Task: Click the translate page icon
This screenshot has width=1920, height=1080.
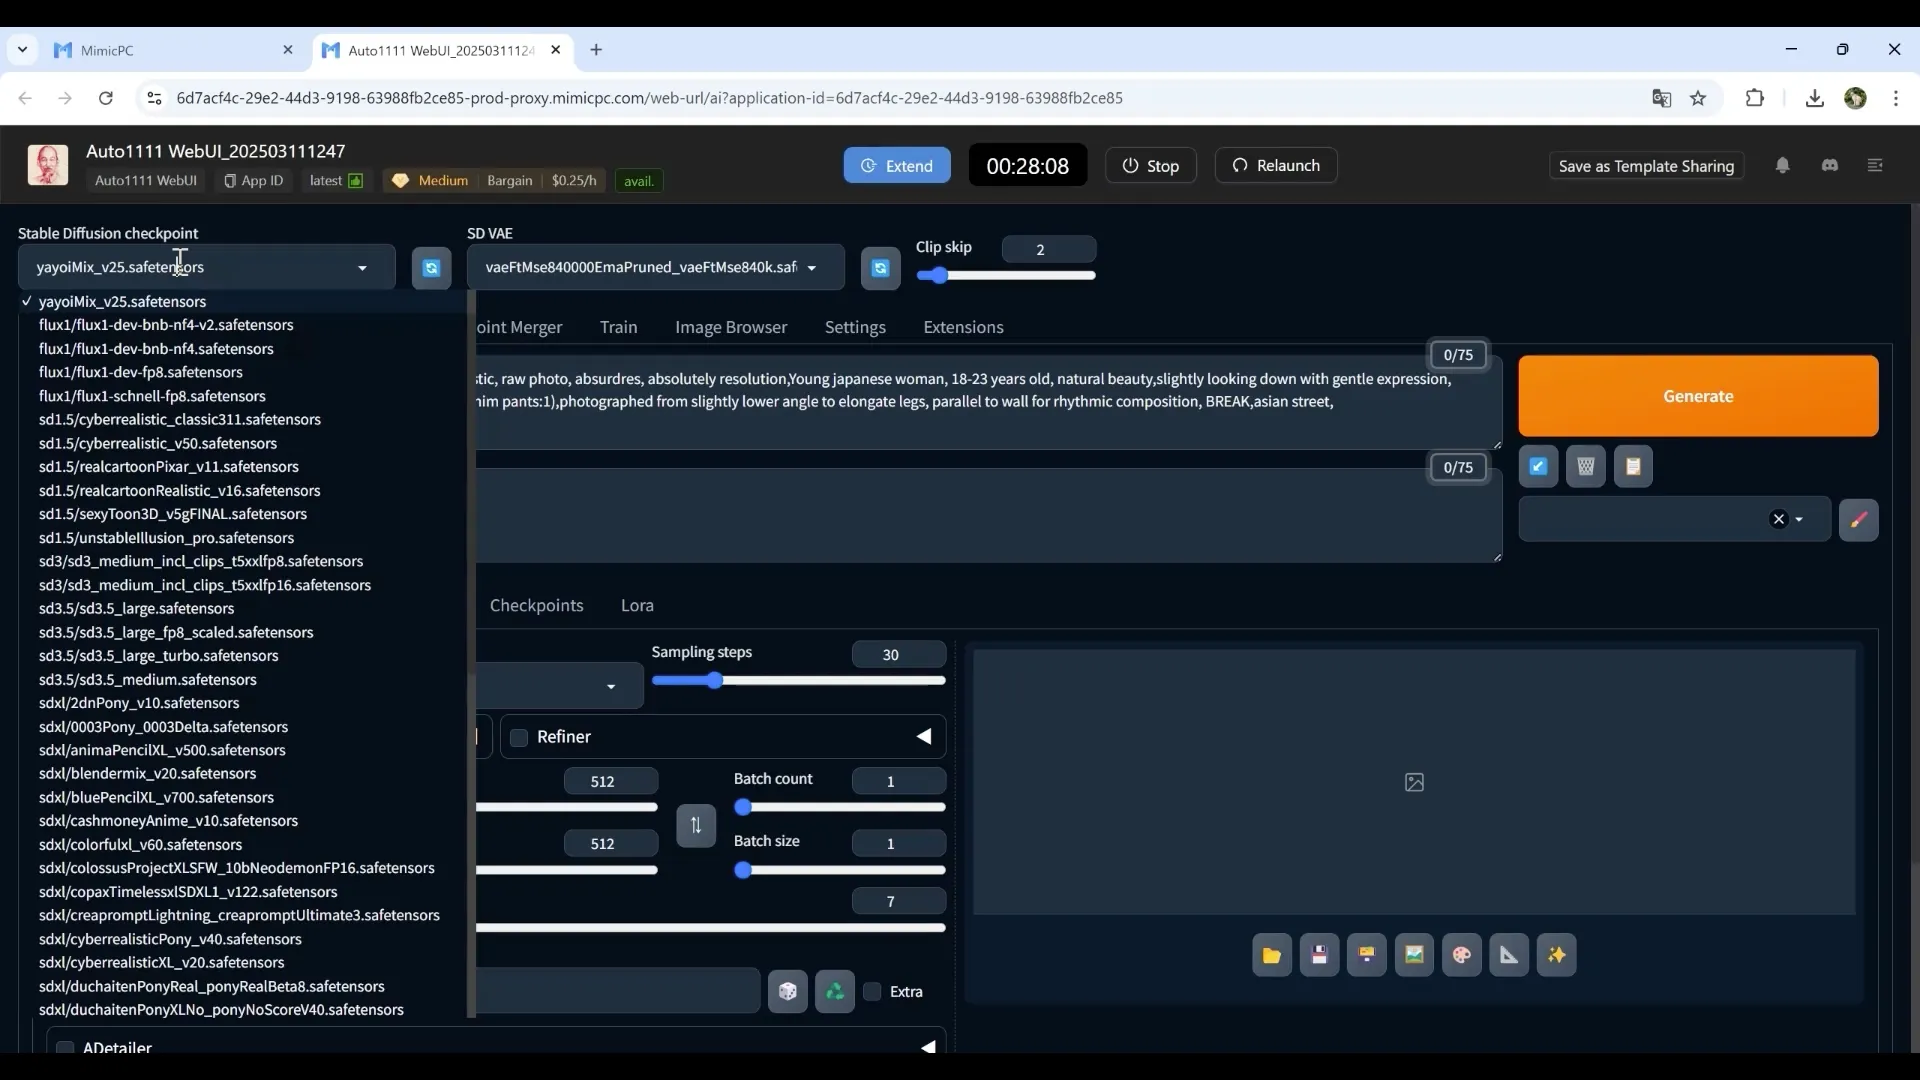Action: pyautogui.click(x=1661, y=98)
